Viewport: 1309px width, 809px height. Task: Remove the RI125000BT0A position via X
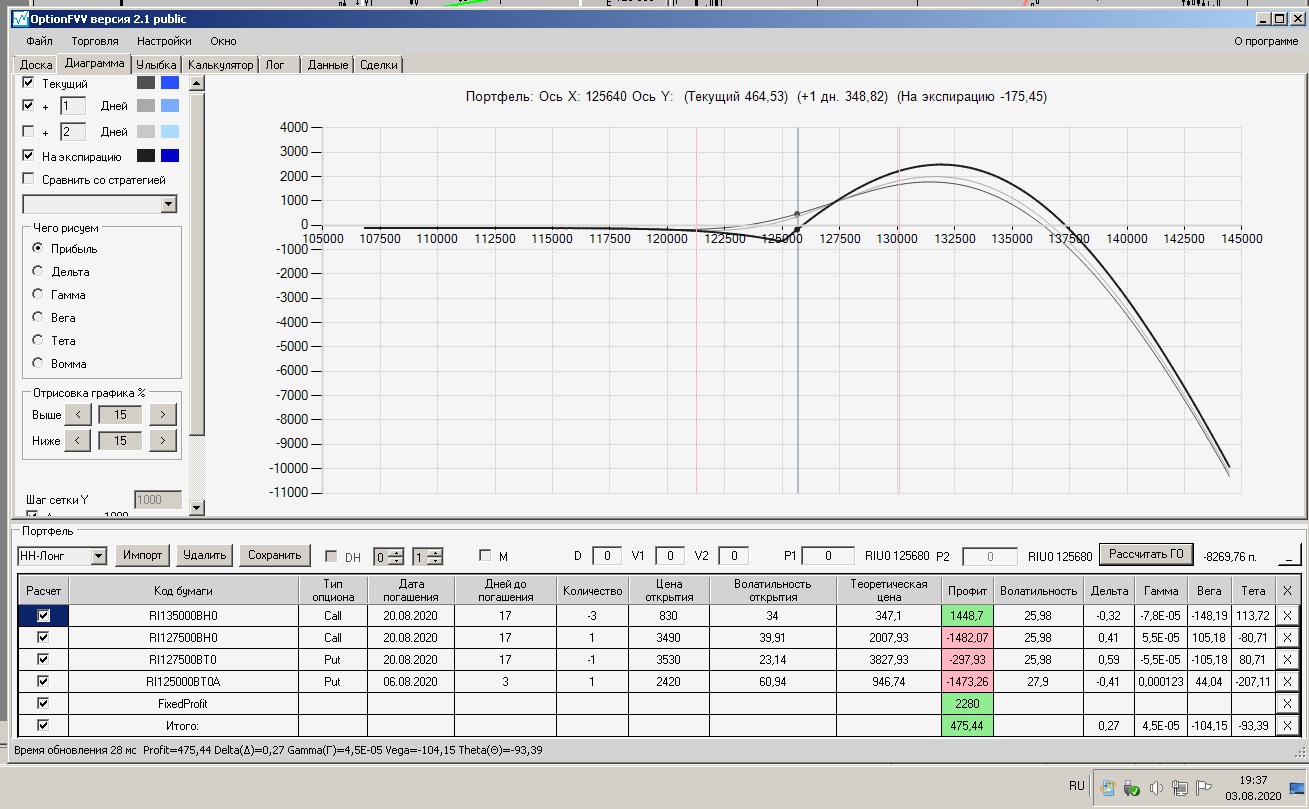click(x=1287, y=681)
